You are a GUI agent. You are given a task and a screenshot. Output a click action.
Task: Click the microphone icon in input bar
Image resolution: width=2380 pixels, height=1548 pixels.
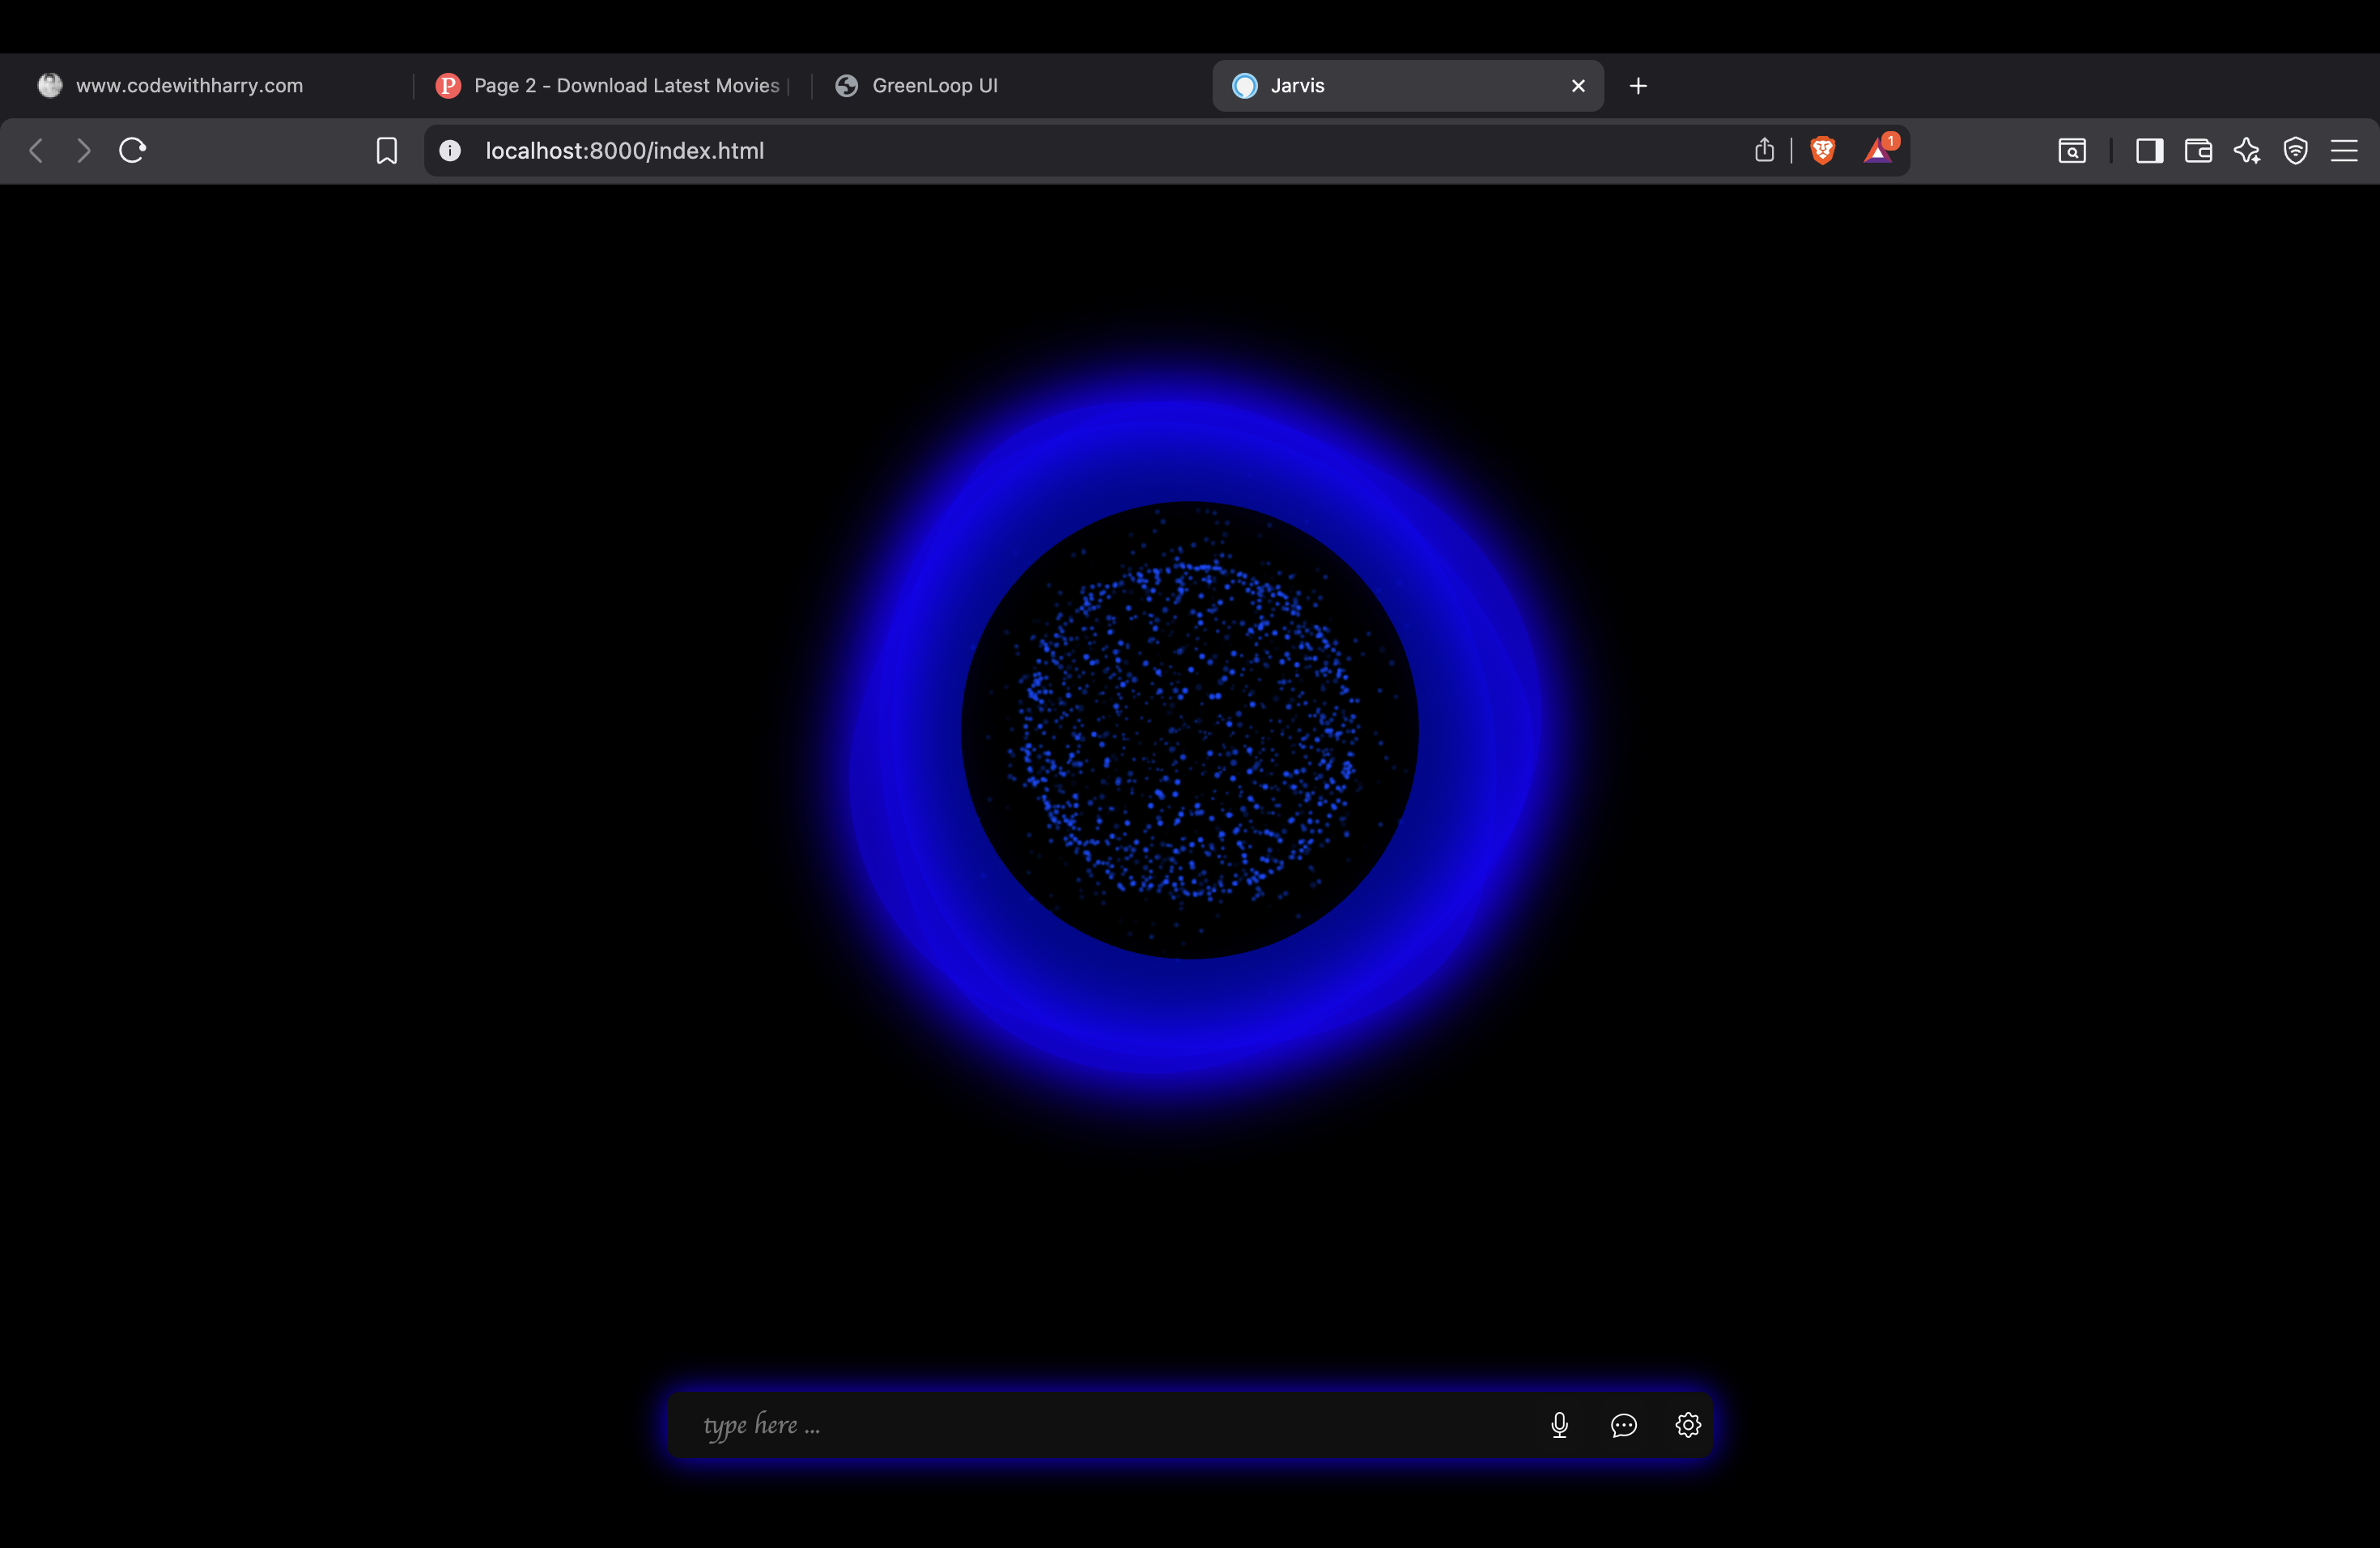click(x=1559, y=1425)
